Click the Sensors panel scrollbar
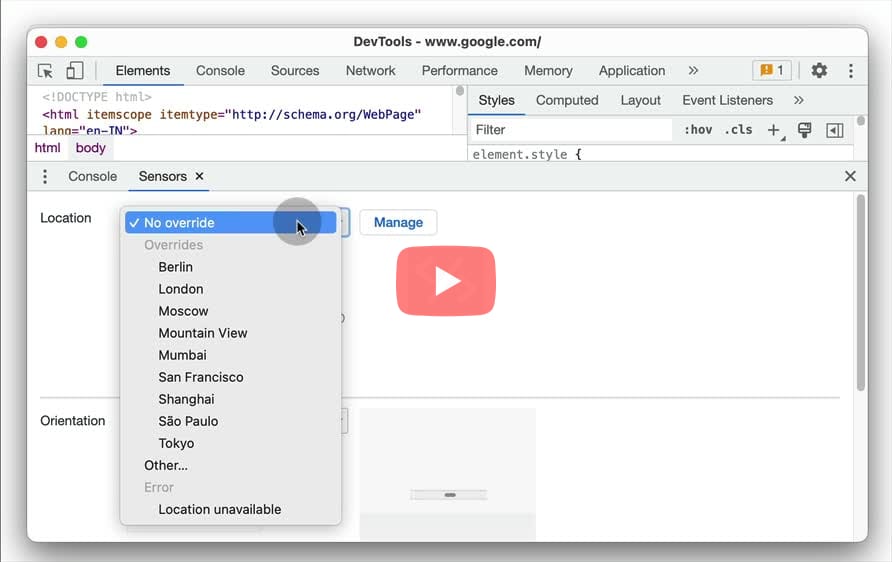This screenshot has width=892, height=562. [x=861, y=293]
